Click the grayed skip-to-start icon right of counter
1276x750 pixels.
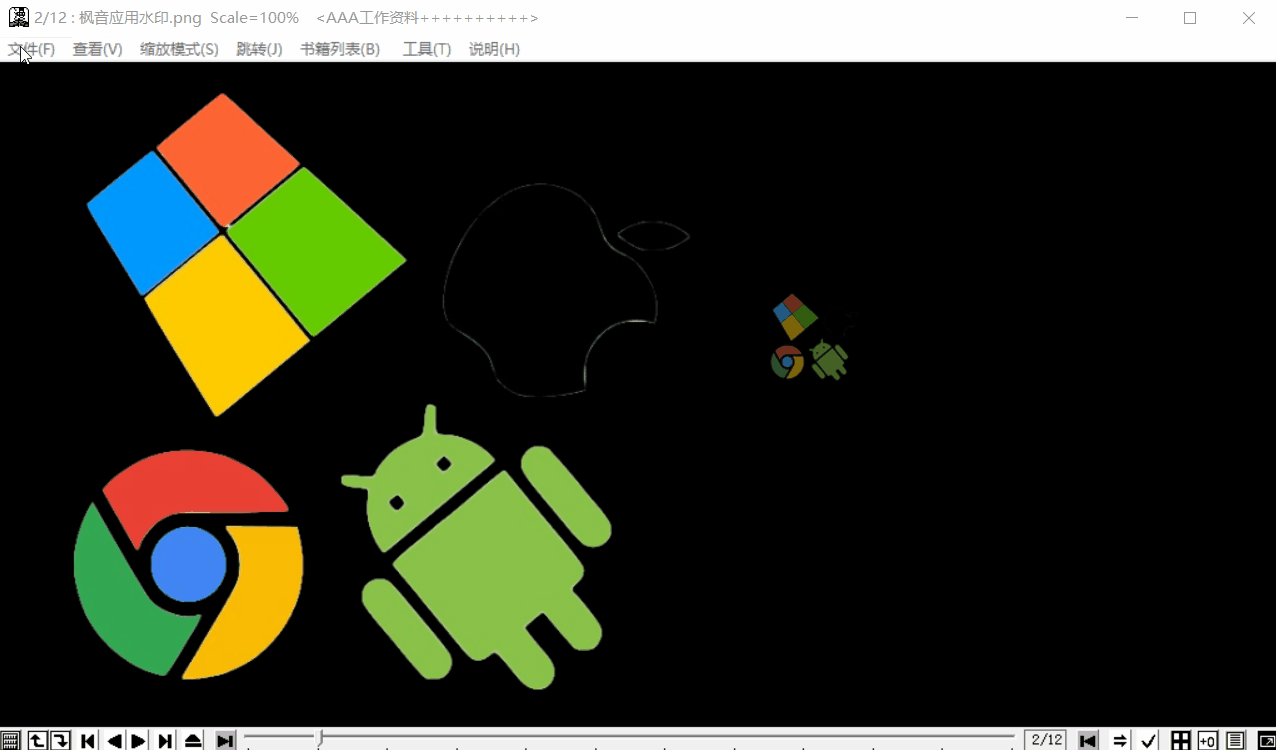[x=1088, y=740]
